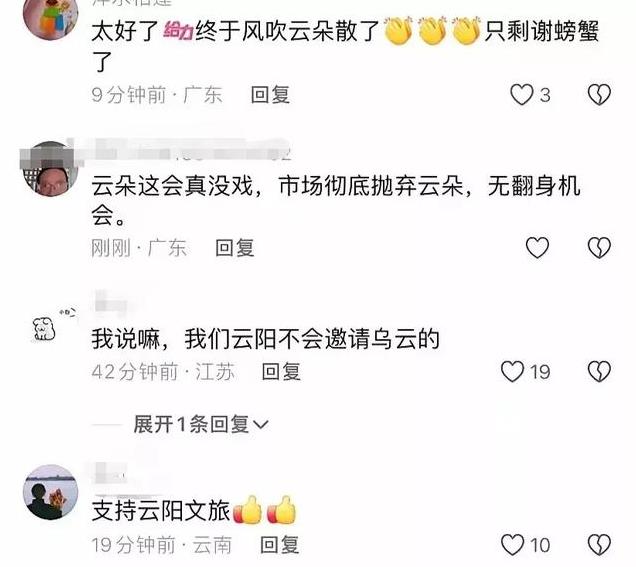Open the cartoon puppy avatar profile

tap(50, 324)
